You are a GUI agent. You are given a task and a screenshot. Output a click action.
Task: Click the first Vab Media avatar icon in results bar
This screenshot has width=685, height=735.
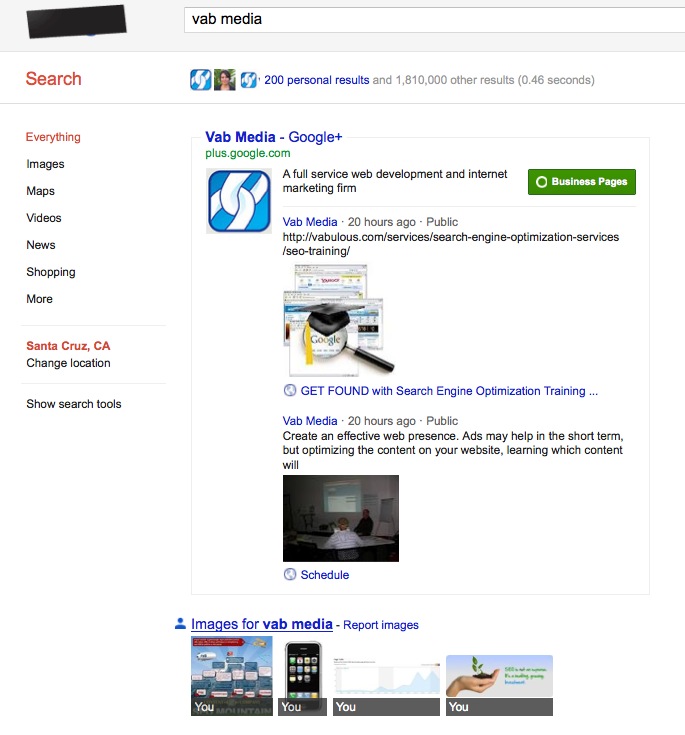[201, 80]
